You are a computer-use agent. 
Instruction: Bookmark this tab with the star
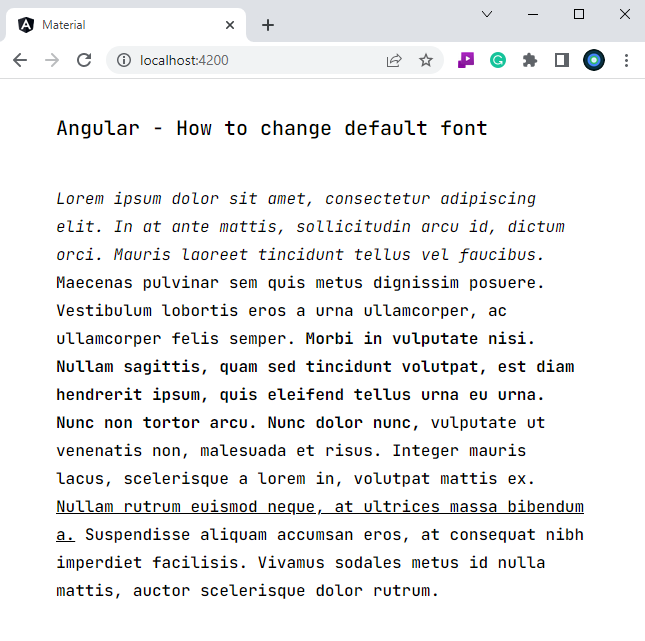pyautogui.click(x=426, y=60)
